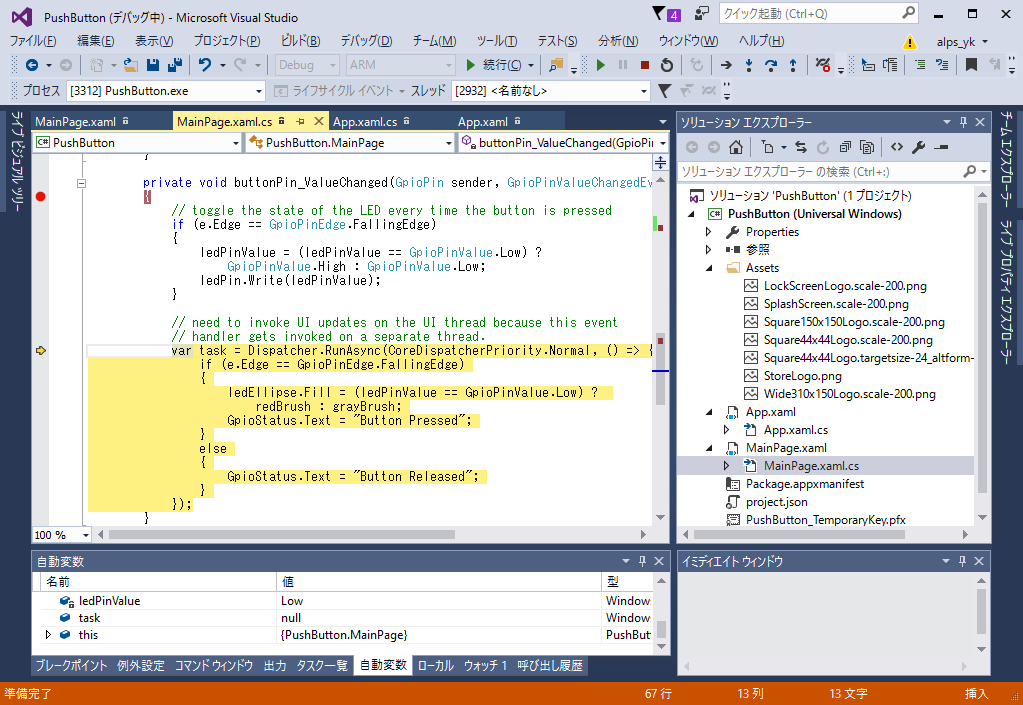Toggle auto-hide pin on 自動変数 panel
Image resolution: width=1023 pixels, height=705 pixels.
click(642, 561)
